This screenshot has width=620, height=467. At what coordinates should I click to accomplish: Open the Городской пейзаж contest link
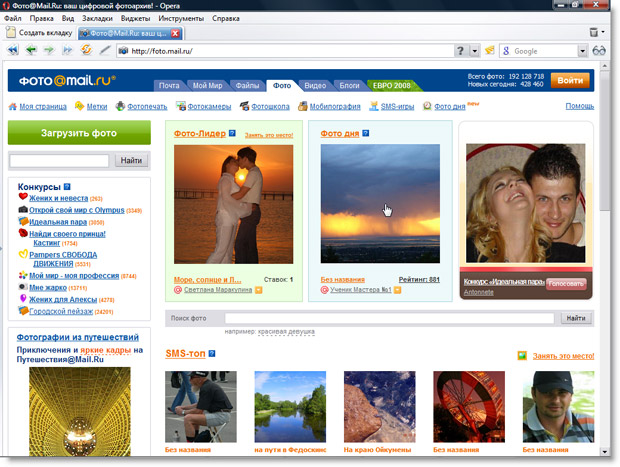coord(61,311)
